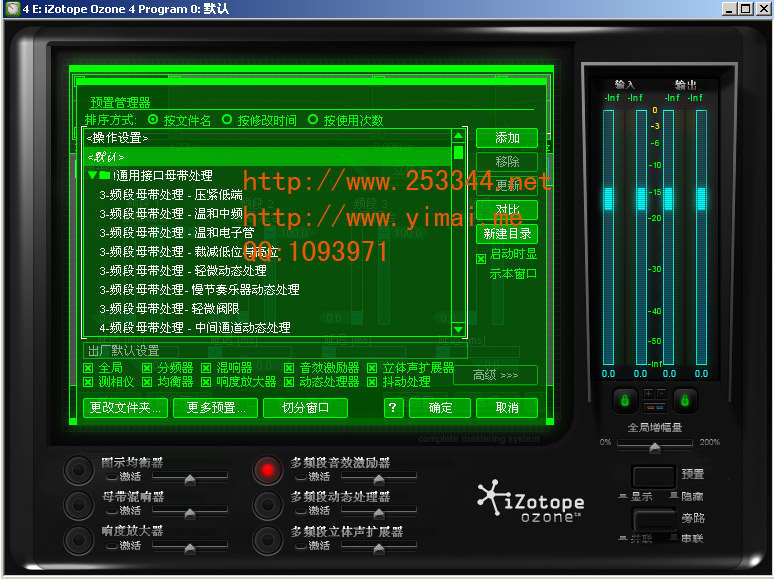Click the orange-blue meter mode icon
The width and height of the screenshot is (774, 579).
pyautogui.click(x=655, y=407)
